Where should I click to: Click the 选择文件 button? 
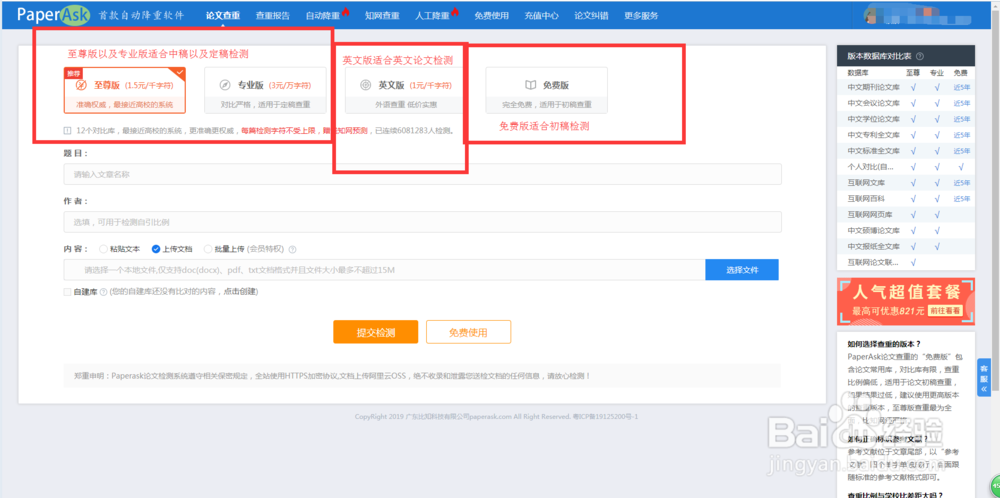[742, 270]
